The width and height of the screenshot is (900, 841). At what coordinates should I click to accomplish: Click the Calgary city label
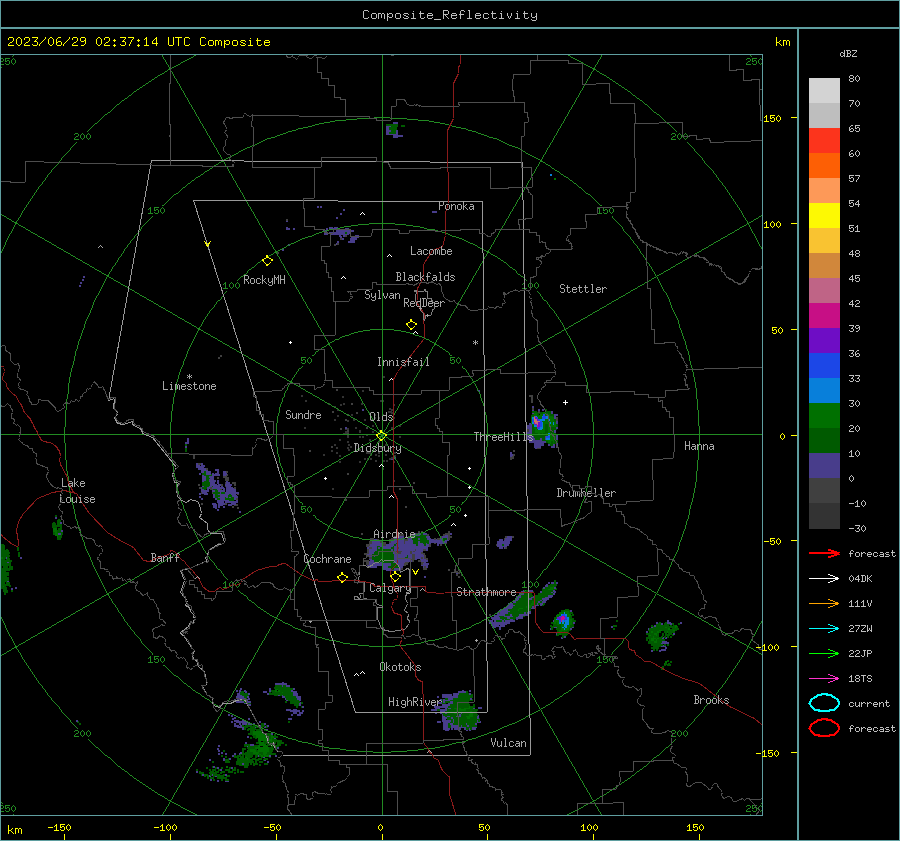click(390, 588)
